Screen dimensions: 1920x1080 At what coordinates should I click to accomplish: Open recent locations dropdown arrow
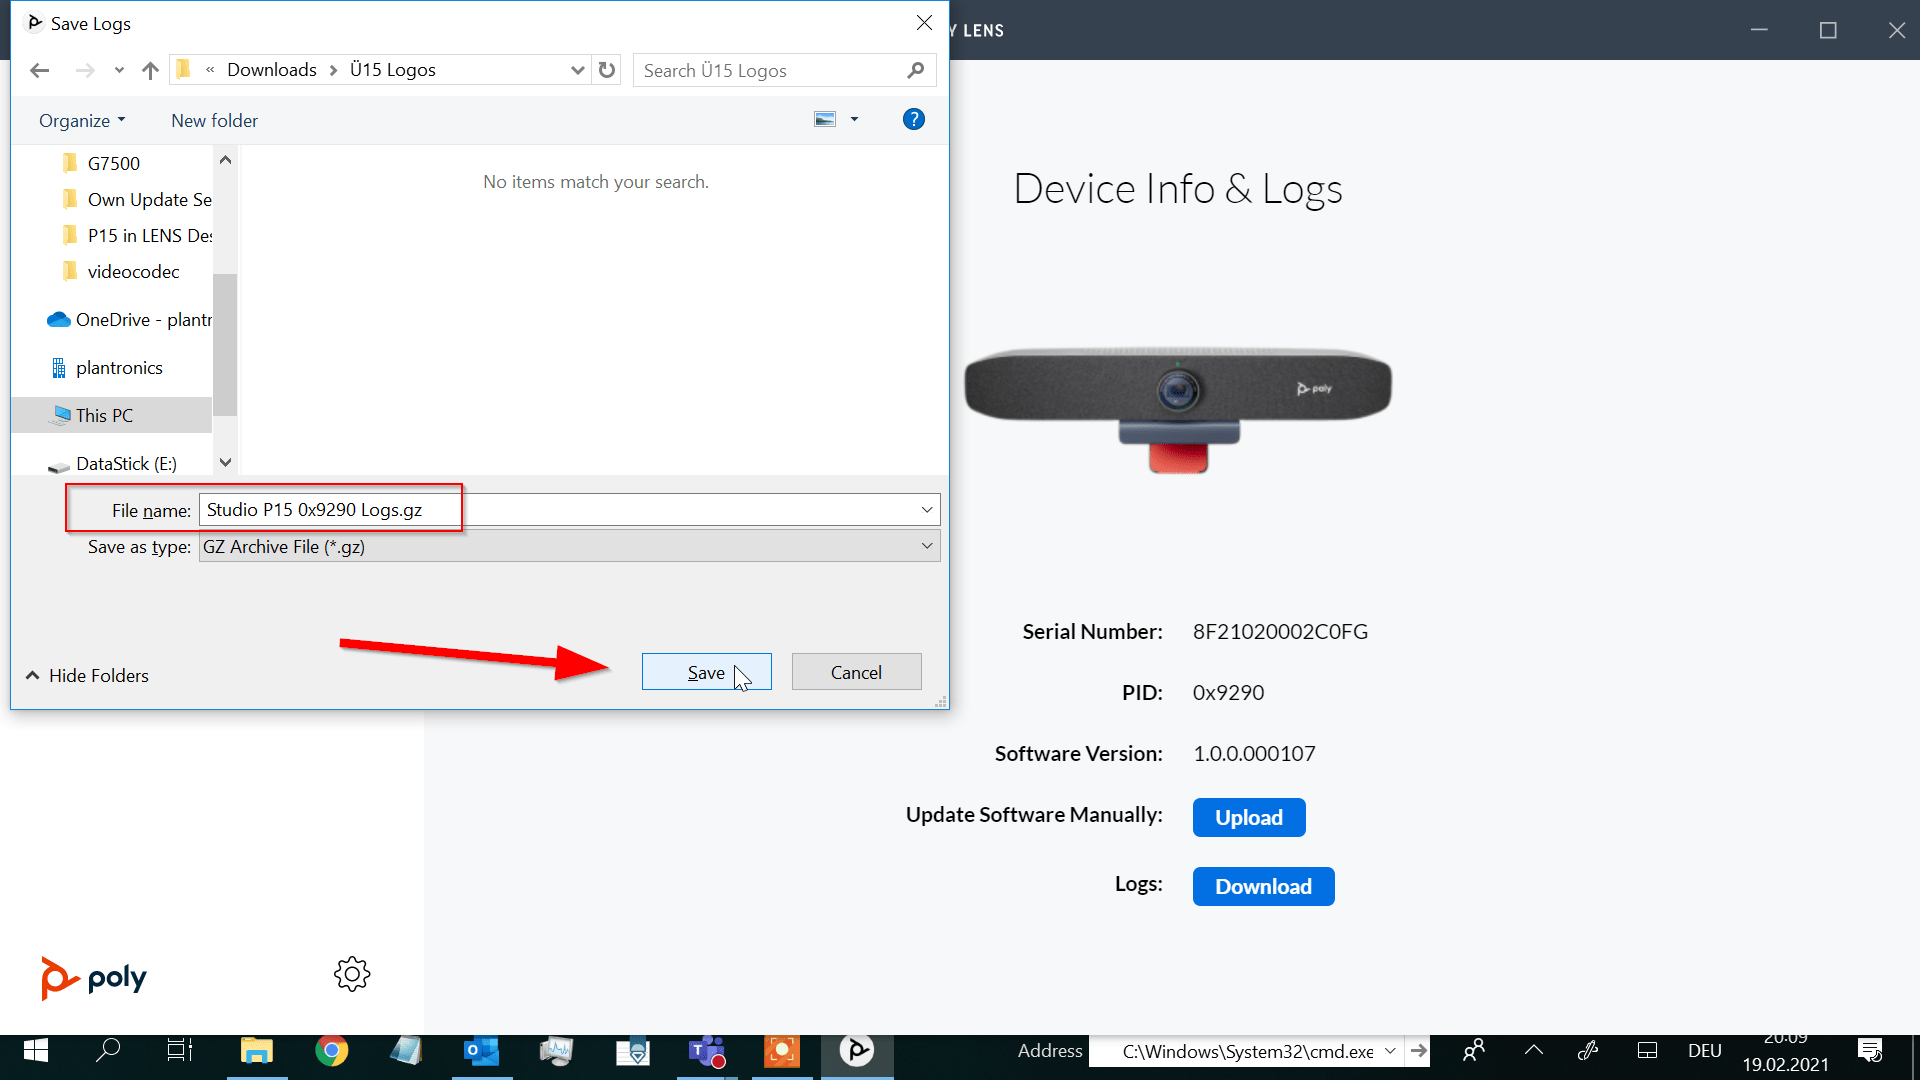coord(119,70)
